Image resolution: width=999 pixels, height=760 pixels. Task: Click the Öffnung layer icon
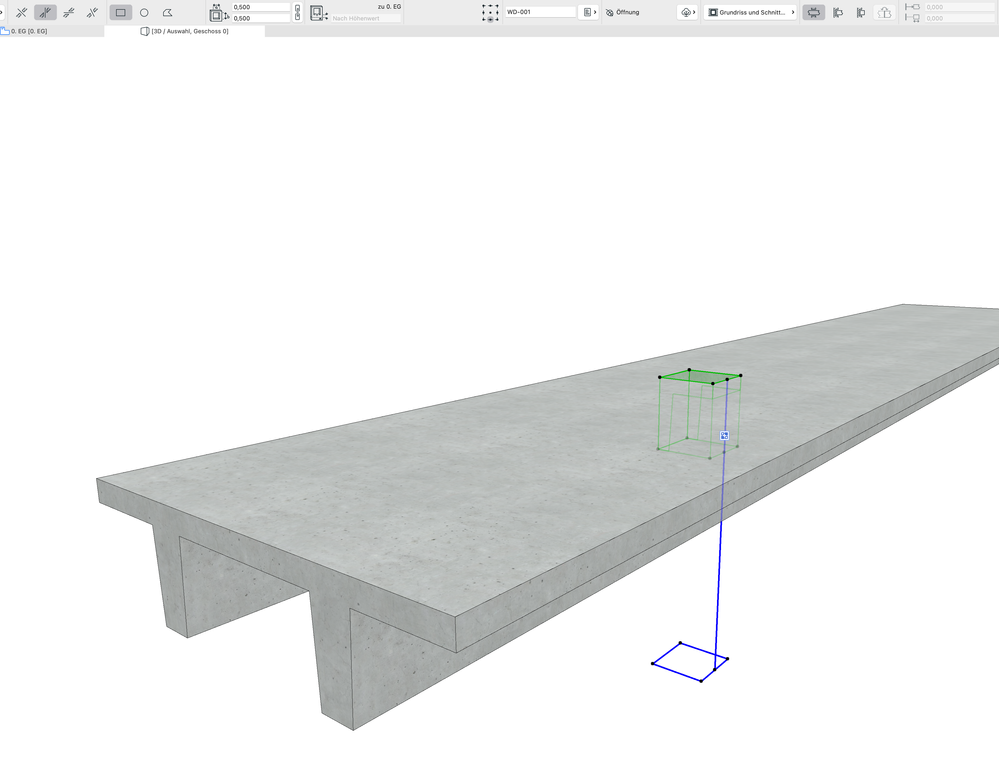[x=609, y=12]
